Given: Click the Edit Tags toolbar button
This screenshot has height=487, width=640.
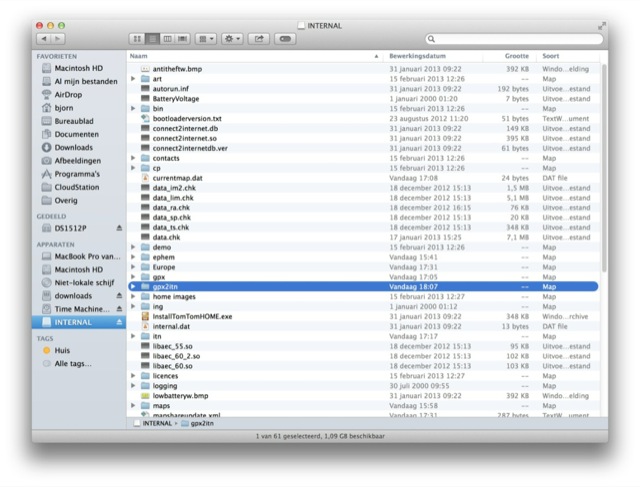Looking at the screenshot, I should click(x=285, y=39).
